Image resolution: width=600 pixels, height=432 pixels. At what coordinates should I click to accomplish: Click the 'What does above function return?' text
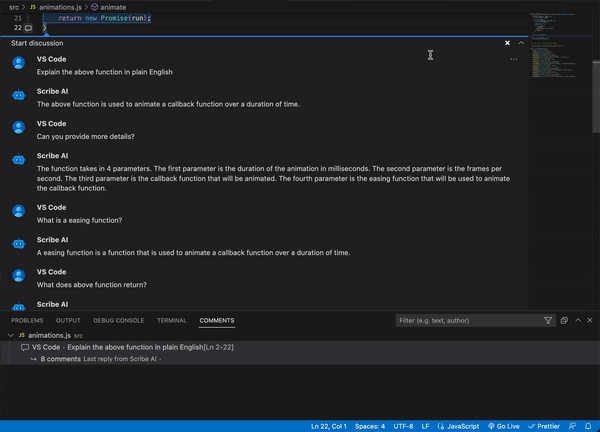tap(91, 285)
